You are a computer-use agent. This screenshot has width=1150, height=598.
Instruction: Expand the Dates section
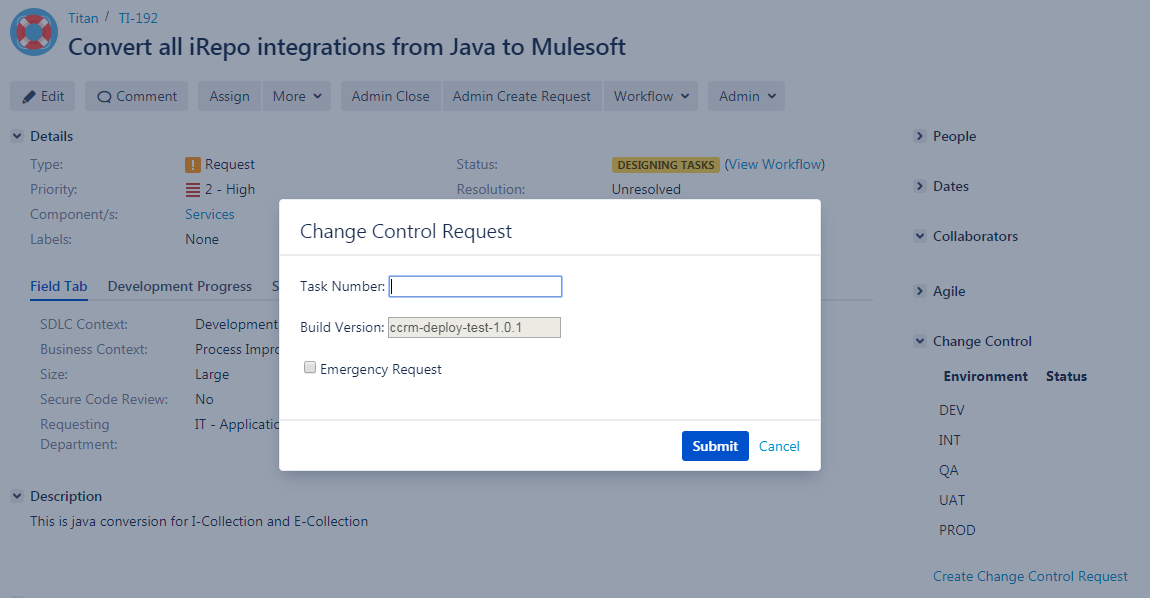920,186
